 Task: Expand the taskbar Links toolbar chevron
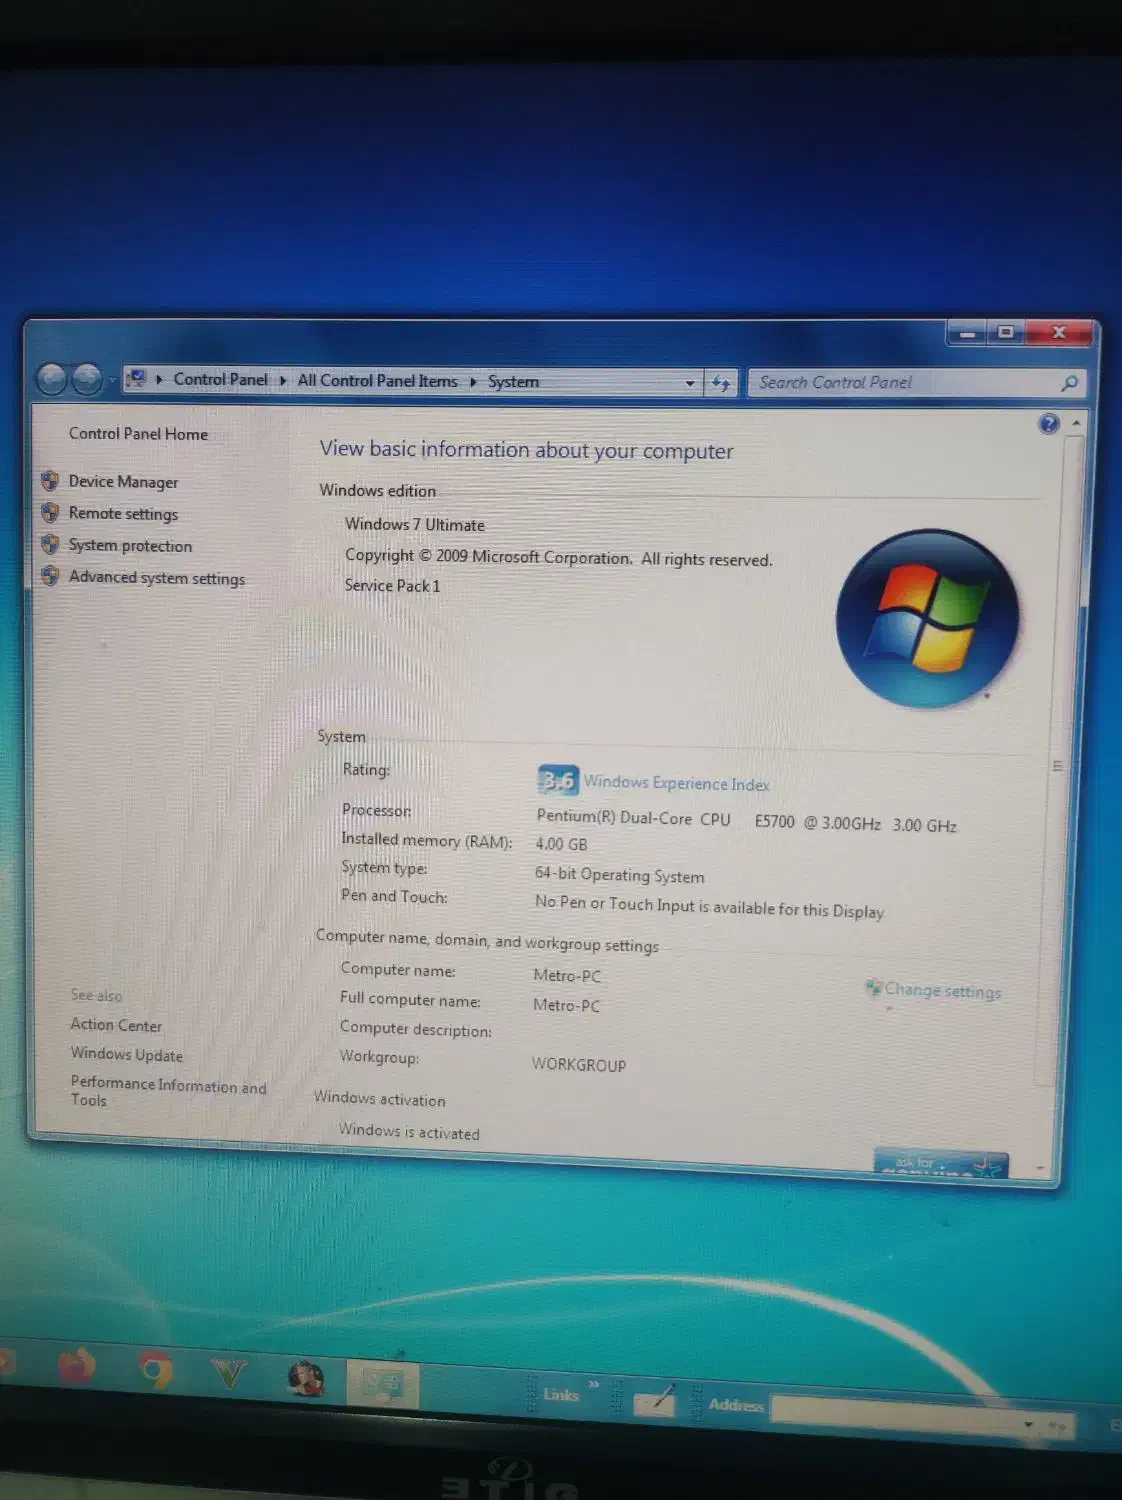pyautogui.click(x=594, y=1384)
